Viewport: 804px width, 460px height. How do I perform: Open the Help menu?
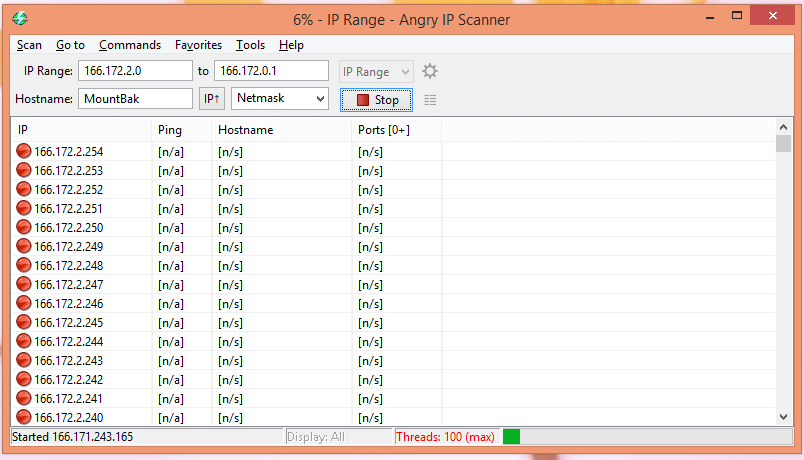tap(291, 45)
